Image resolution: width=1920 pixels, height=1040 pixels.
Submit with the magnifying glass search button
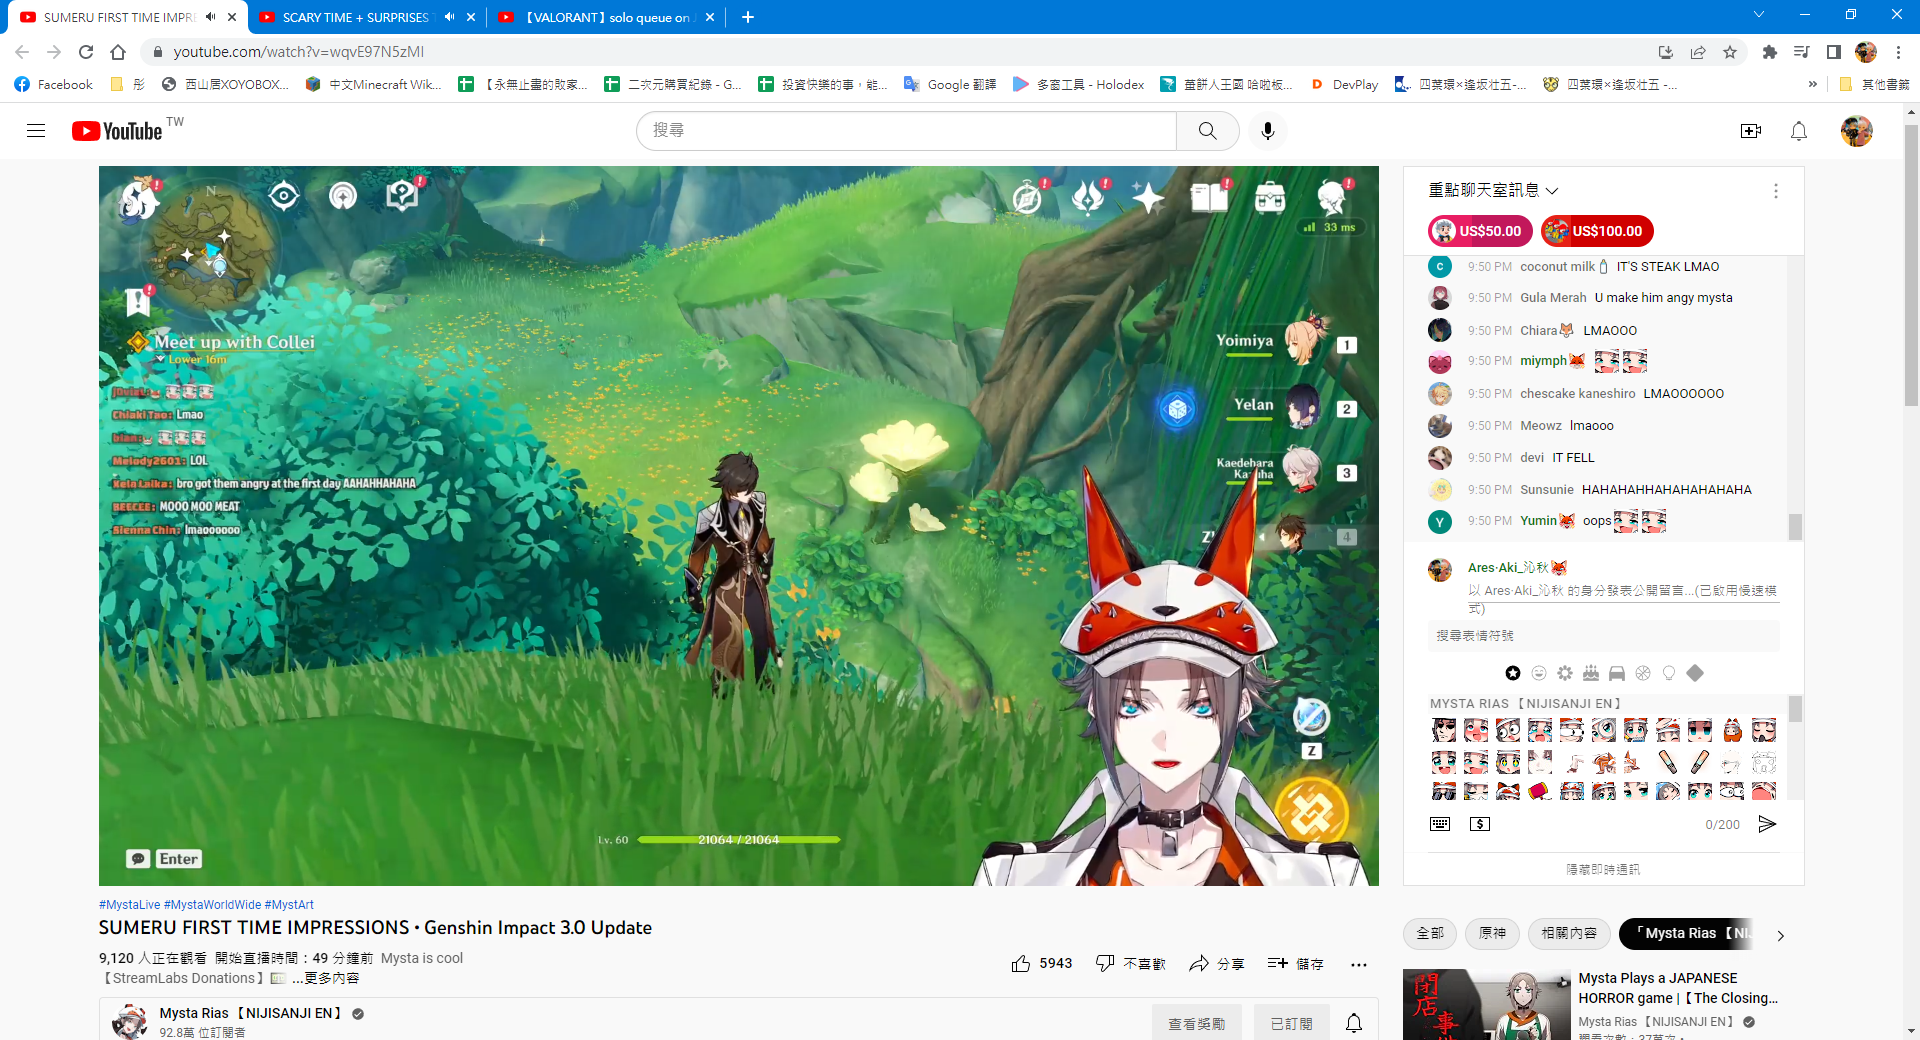1207,131
